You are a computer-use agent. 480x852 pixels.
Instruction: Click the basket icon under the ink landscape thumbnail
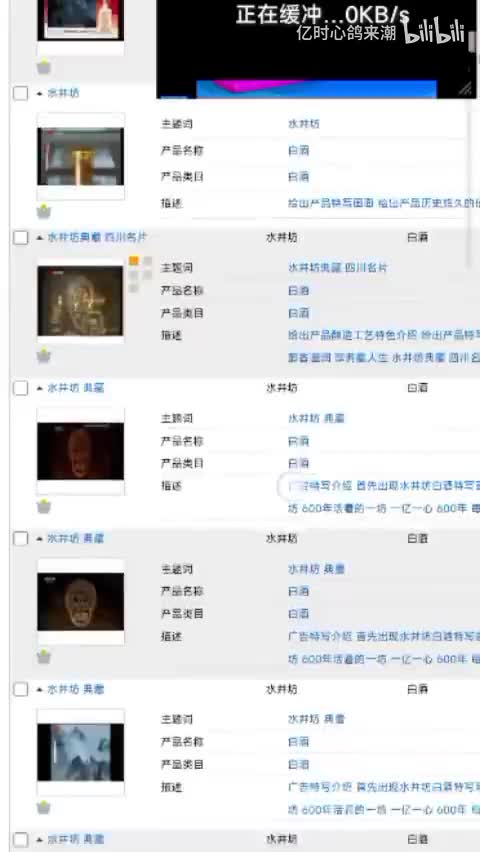pyautogui.click(x=43, y=807)
